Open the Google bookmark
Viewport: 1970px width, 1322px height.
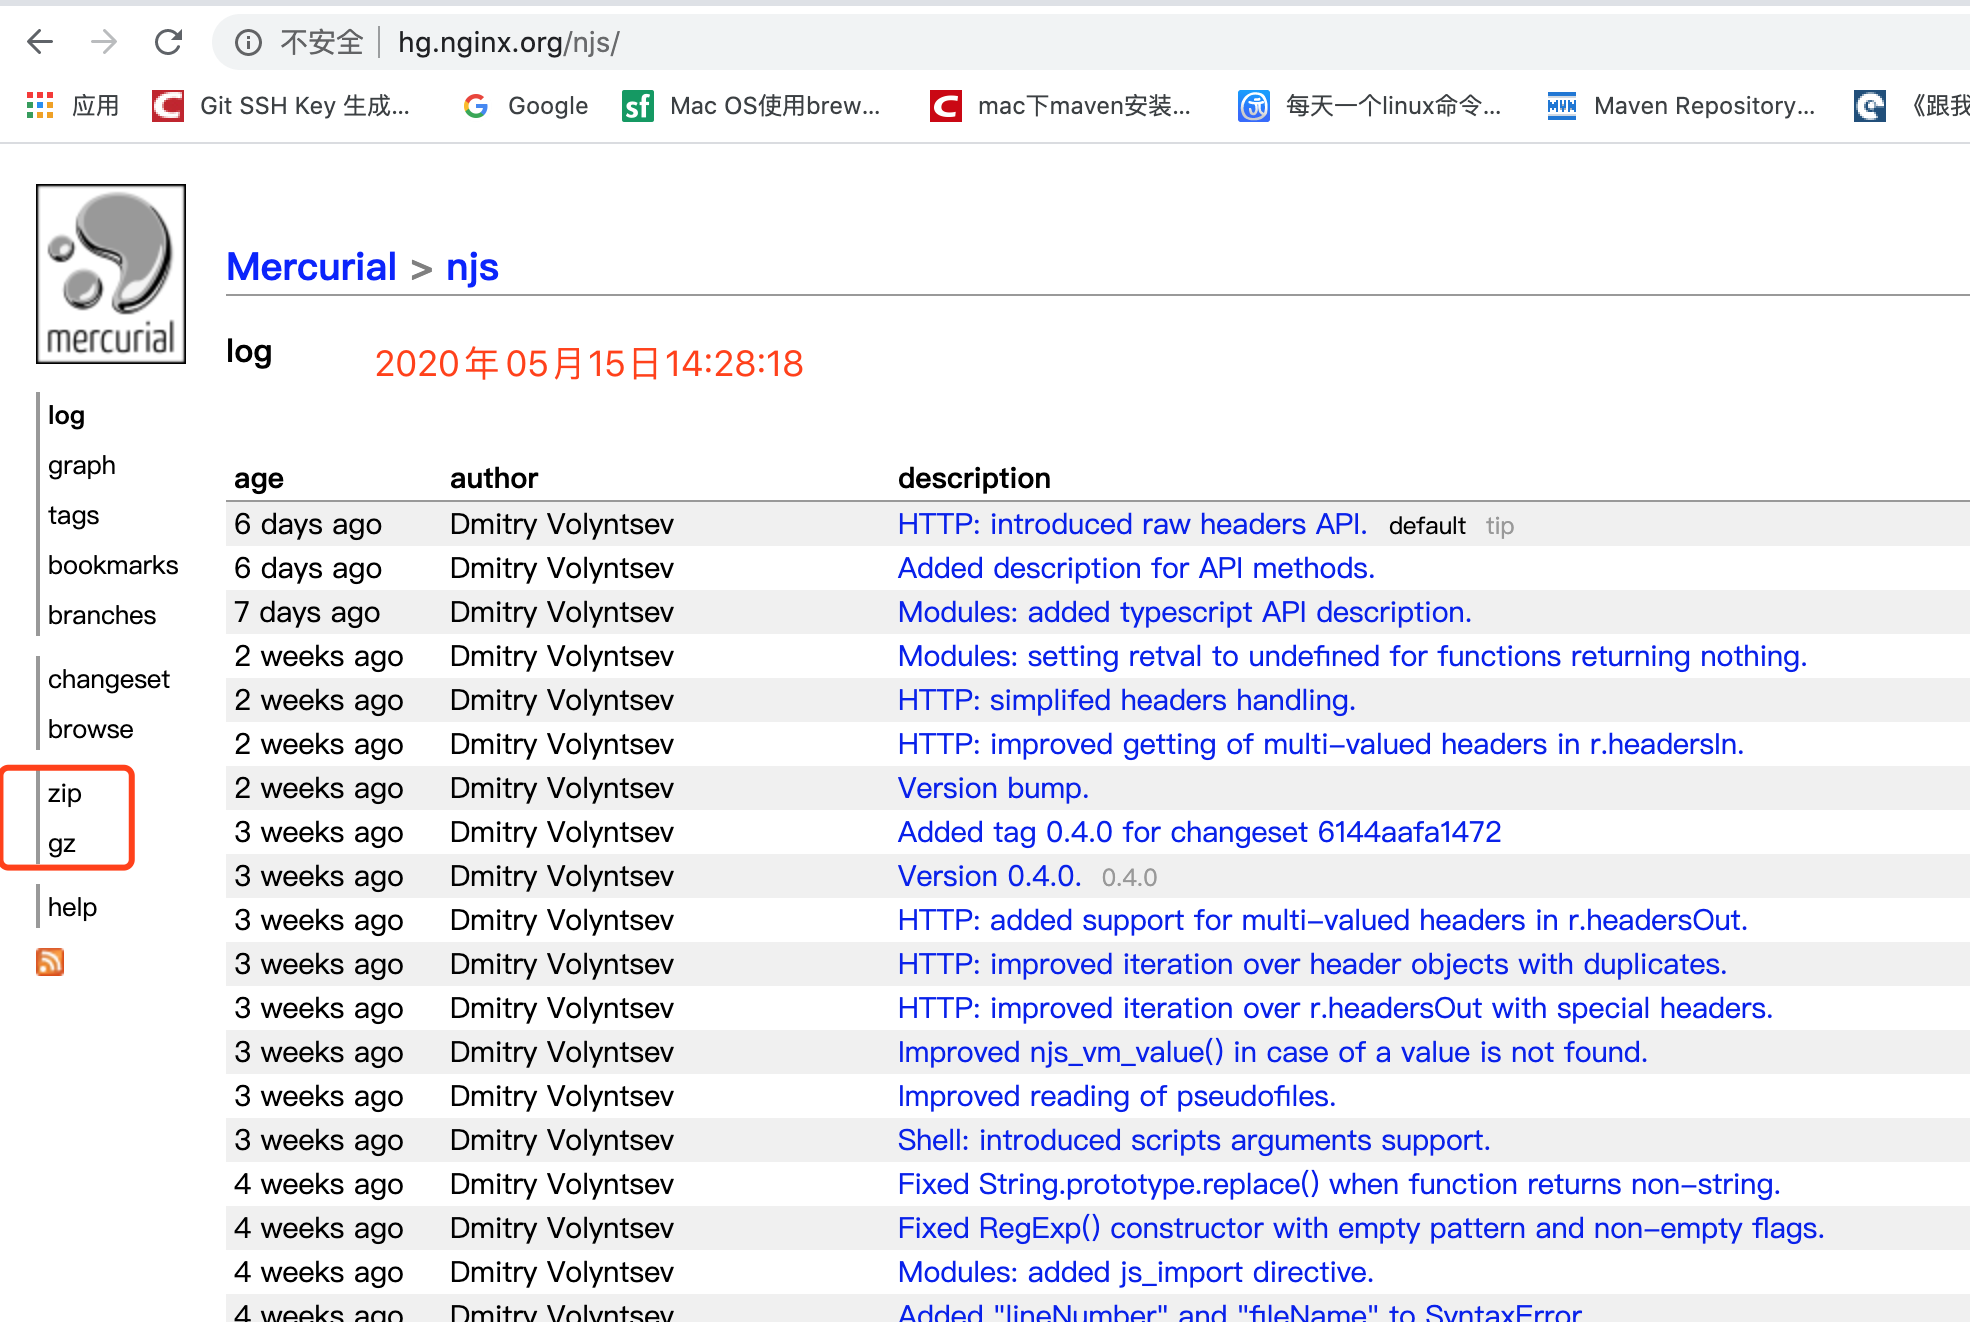pyautogui.click(x=526, y=105)
